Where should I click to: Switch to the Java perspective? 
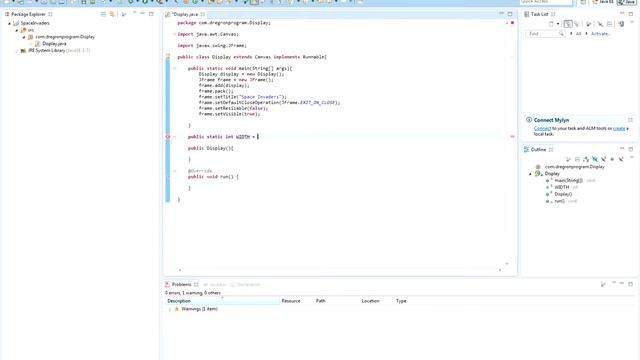coord(627,2)
